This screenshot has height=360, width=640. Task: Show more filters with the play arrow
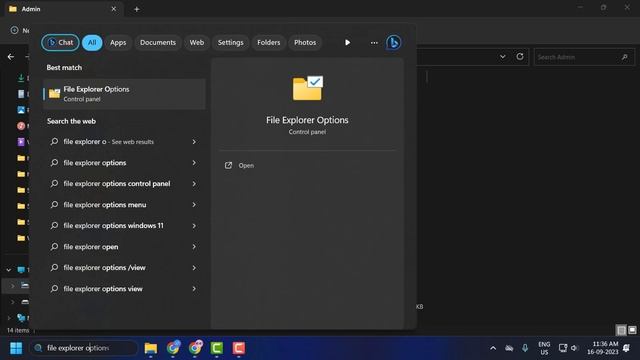(x=347, y=42)
